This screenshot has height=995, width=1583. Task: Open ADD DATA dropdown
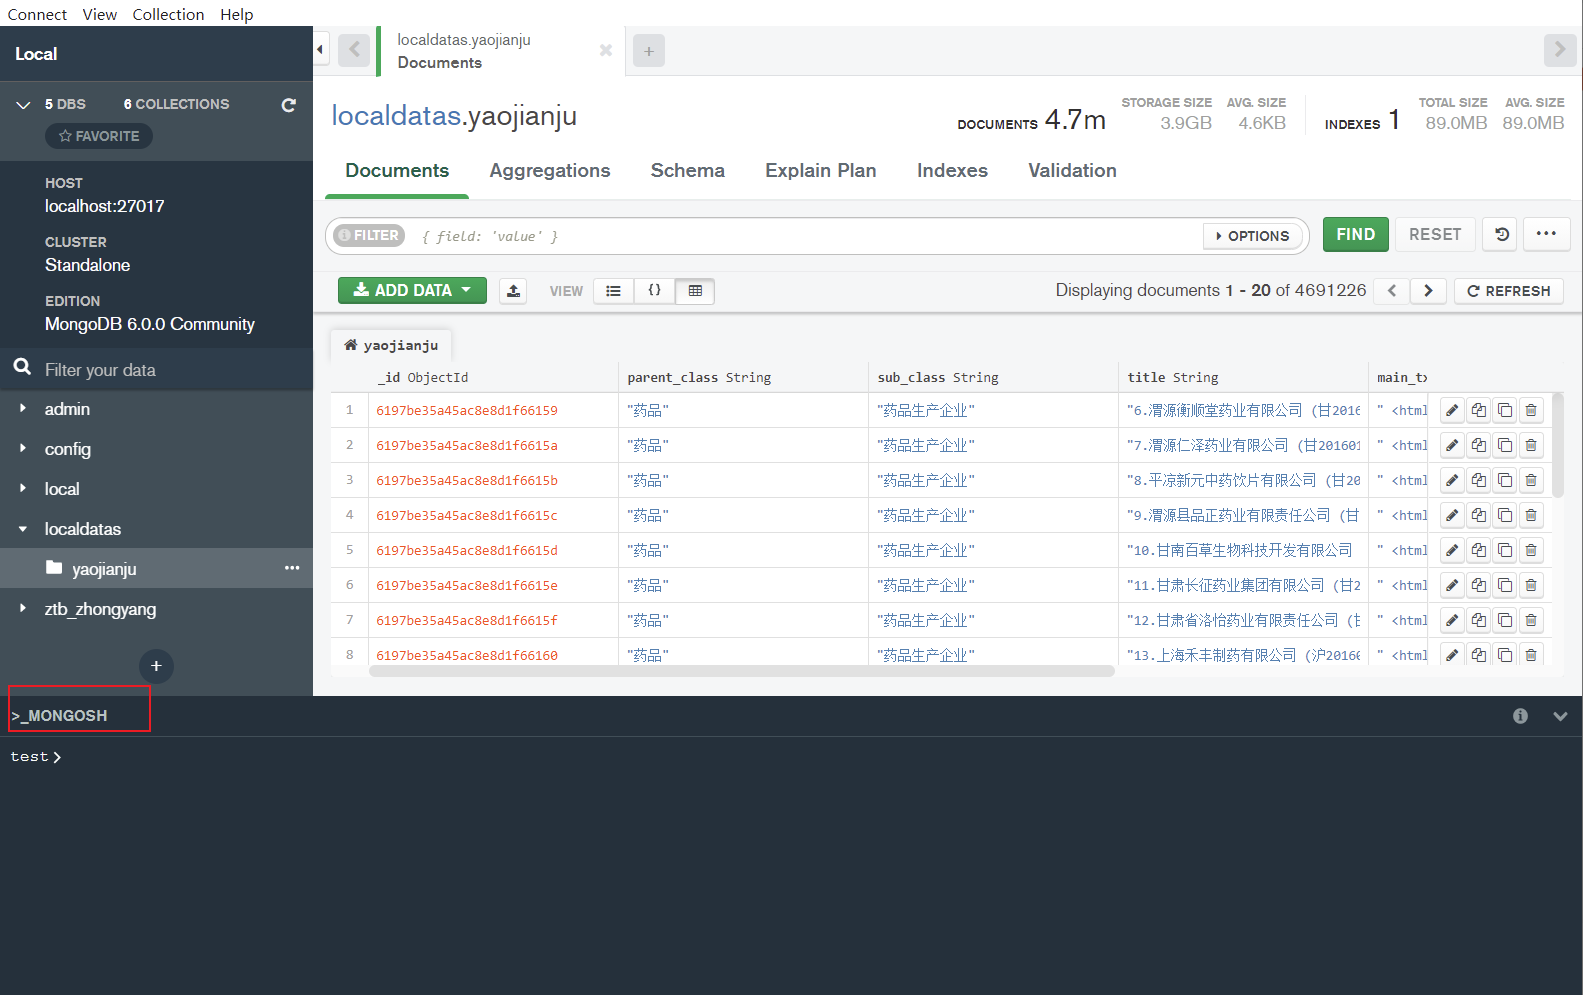[412, 291]
